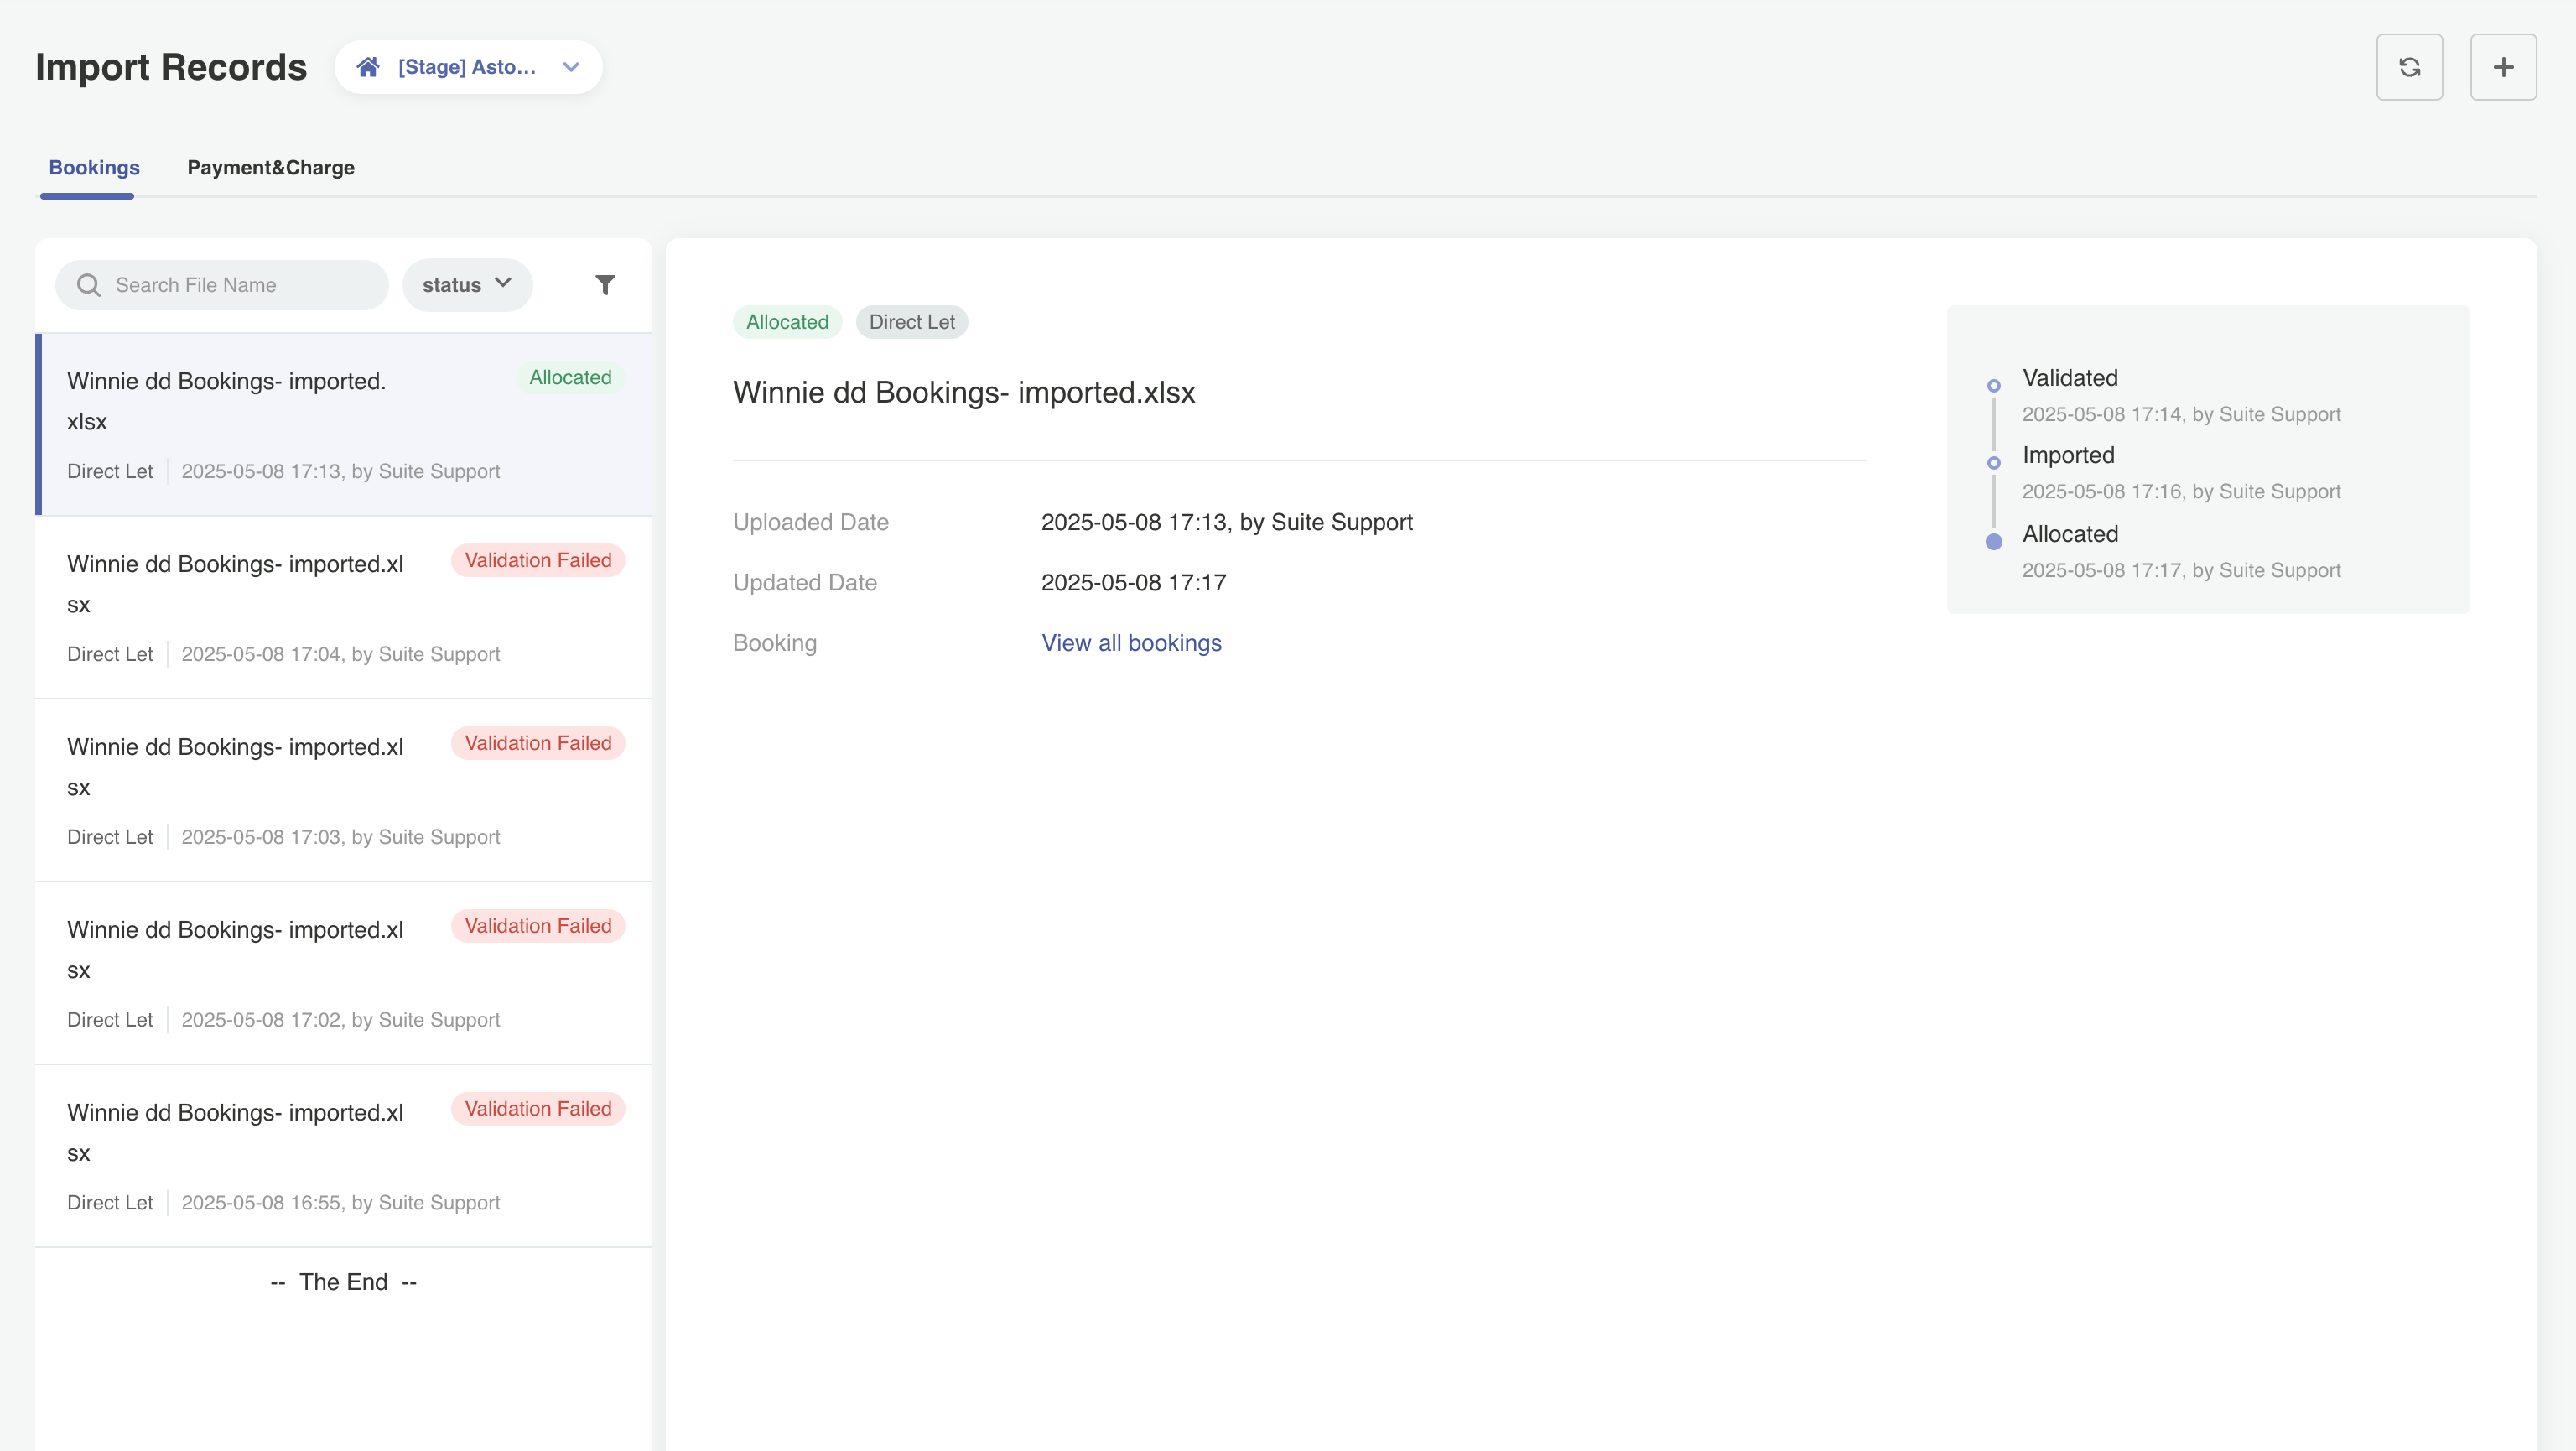
Task: Click the home icon in property selector
Action: coord(368,67)
